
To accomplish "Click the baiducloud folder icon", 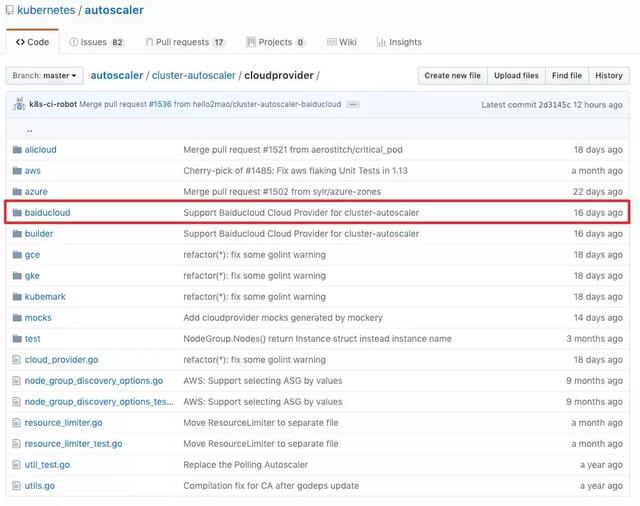I will 17,213.
